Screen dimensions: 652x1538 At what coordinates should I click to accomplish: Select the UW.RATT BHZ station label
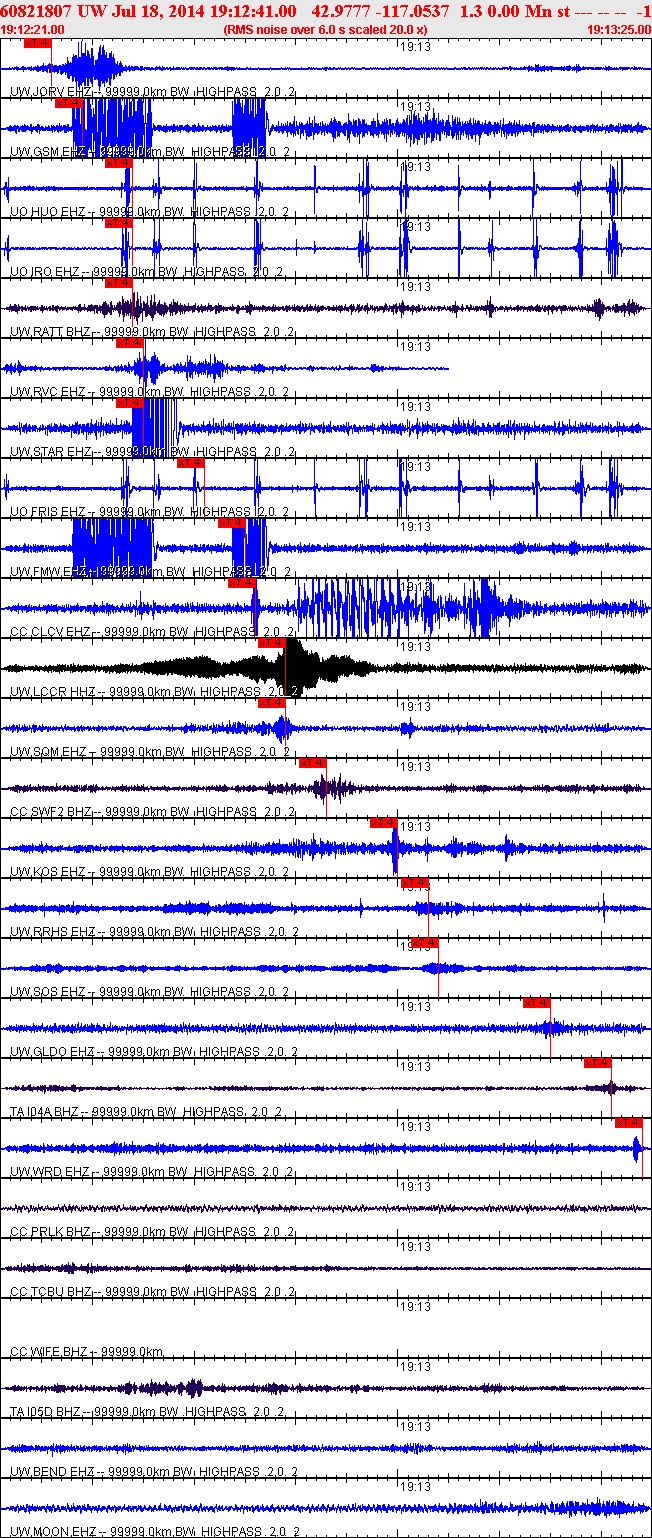coord(50,331)
